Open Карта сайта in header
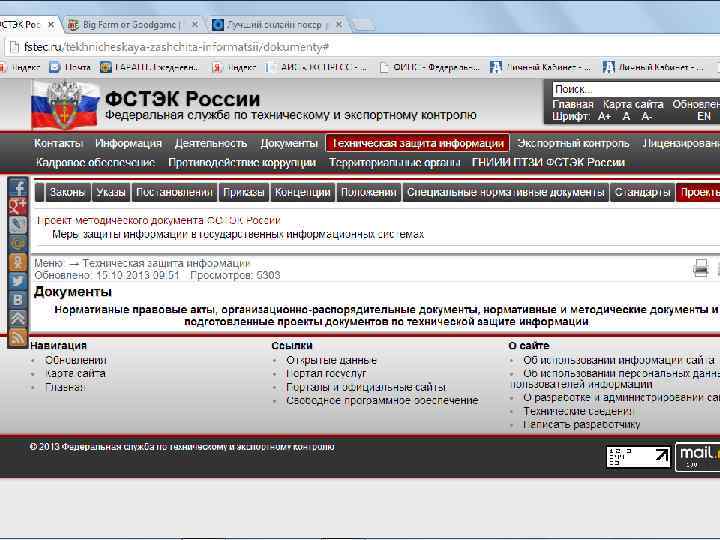The width and height of the screenshot is (720, 540). (x=633, y=104)
